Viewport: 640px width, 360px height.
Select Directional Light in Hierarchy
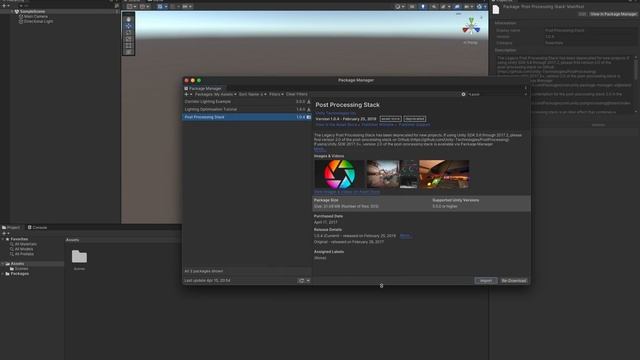(36, 21)
